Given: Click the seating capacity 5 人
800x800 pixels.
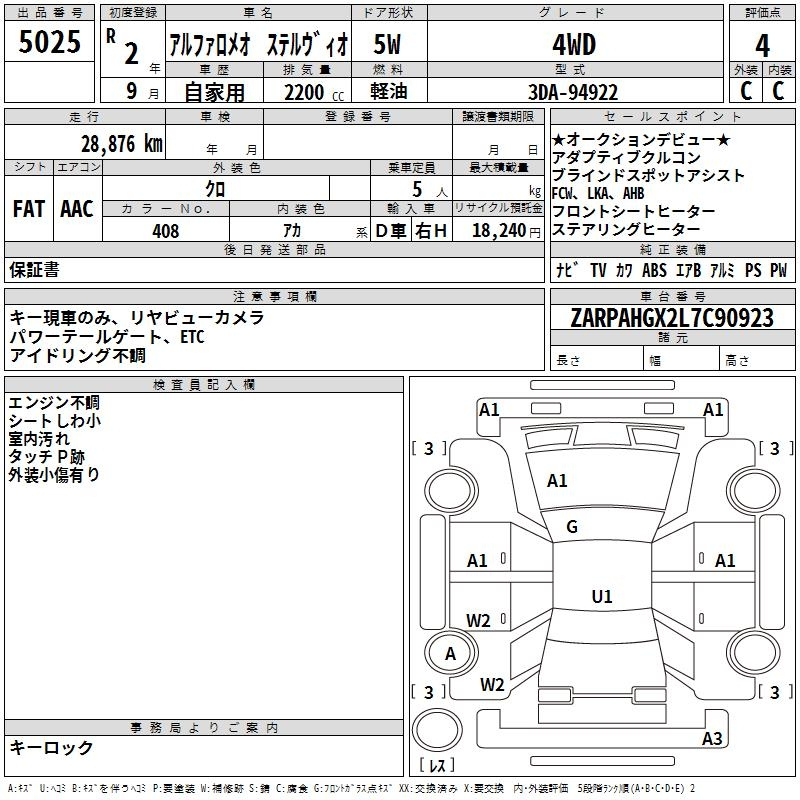Looking at the screenshot, I should [430, 189].
